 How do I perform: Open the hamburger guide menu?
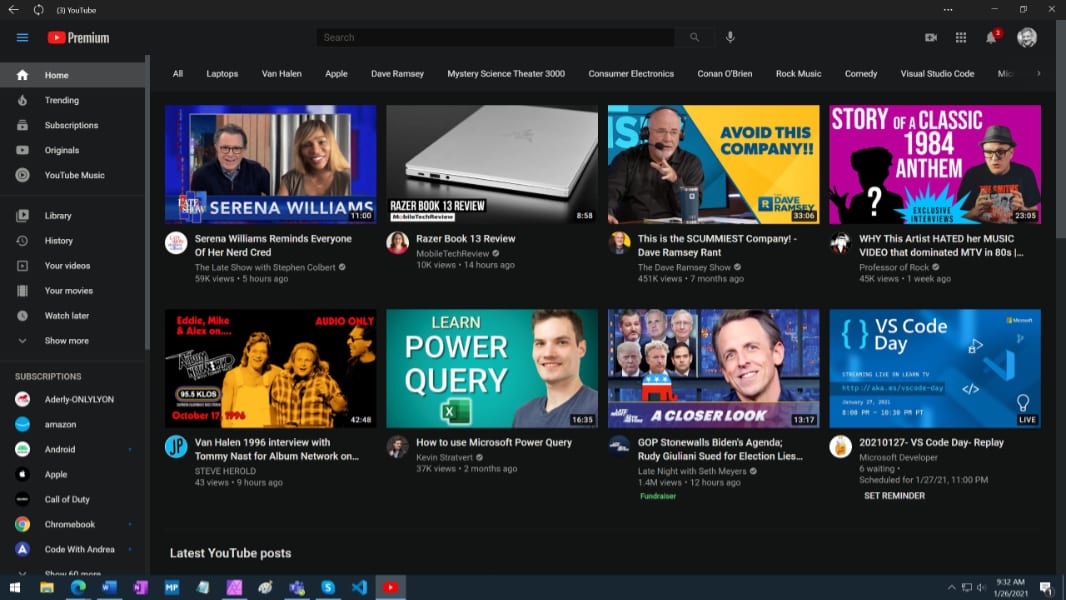pyautogui.click(x=22, y=37)
